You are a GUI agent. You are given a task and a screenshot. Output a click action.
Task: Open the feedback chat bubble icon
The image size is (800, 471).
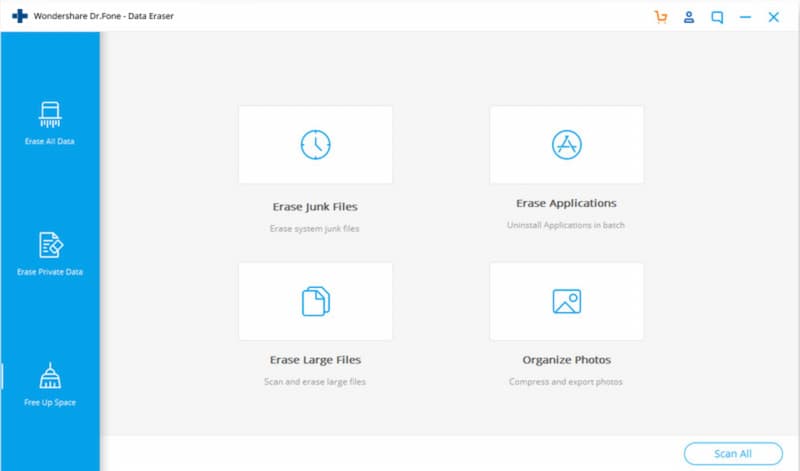[717, 17]
